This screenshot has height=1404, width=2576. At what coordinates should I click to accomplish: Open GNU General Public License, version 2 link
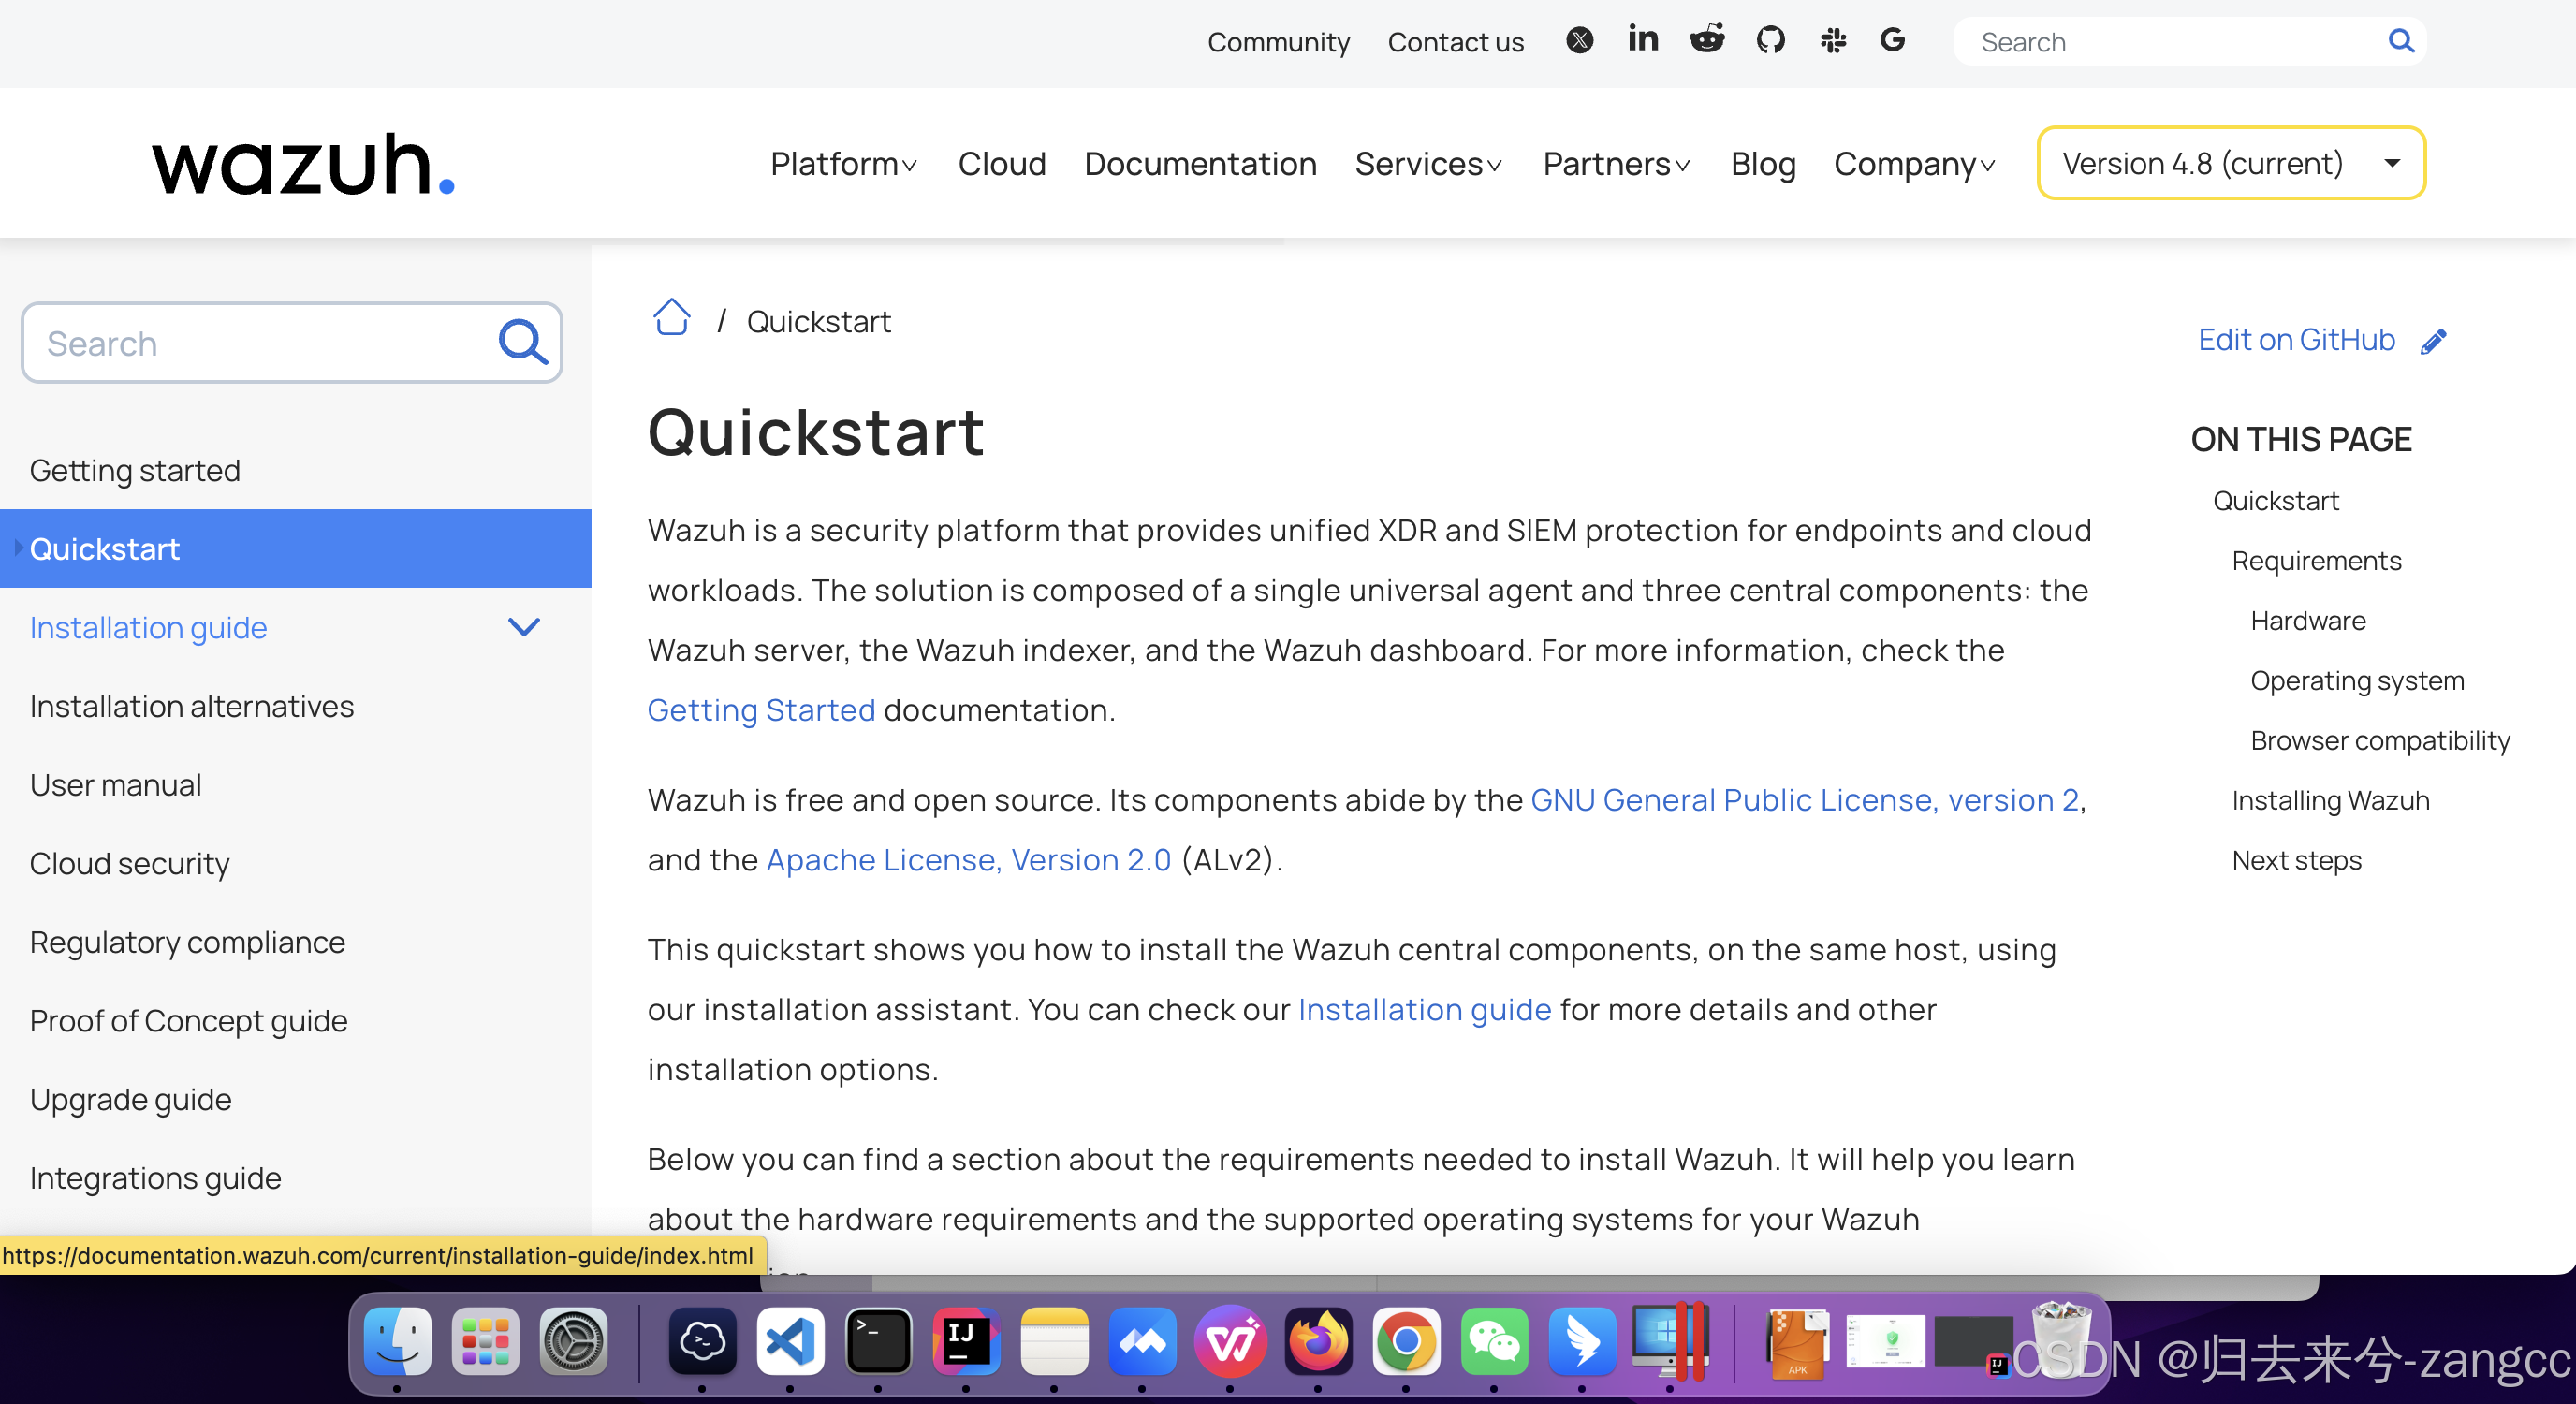[1805, 800]
